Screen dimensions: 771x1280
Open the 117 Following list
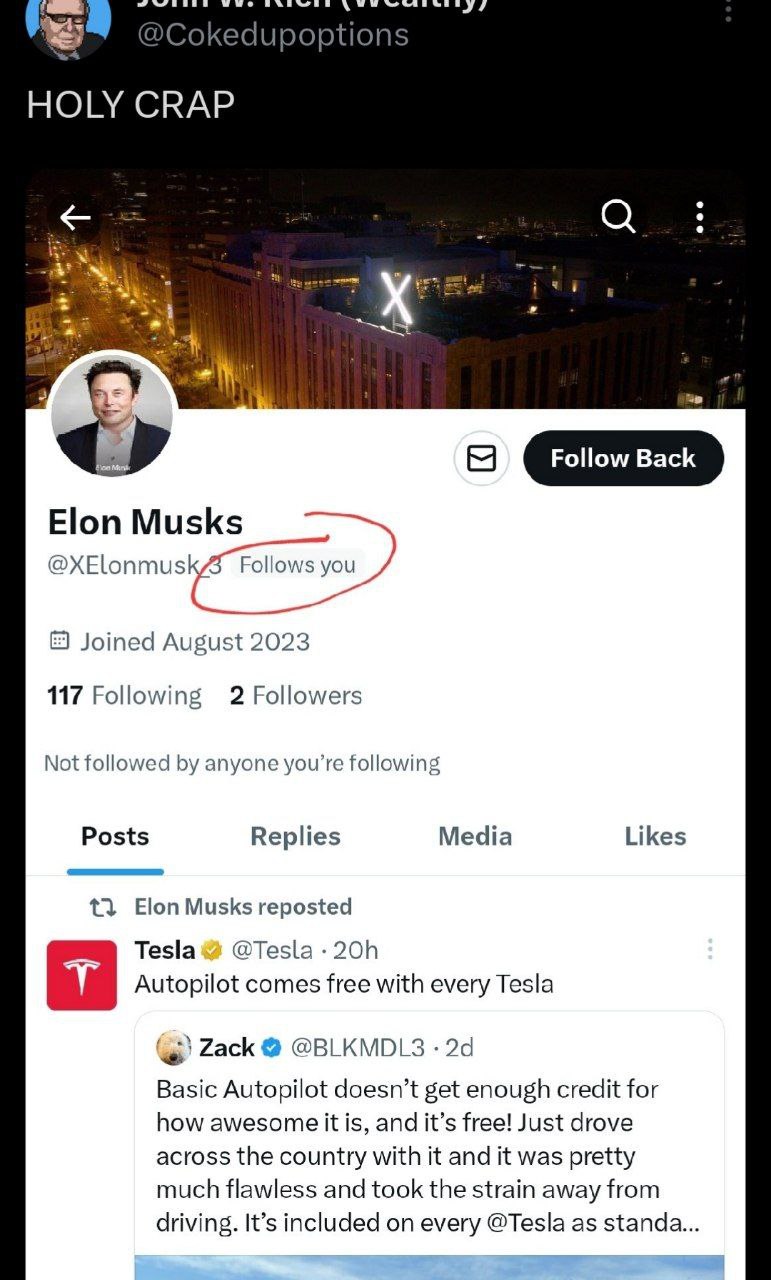[124, 695]
